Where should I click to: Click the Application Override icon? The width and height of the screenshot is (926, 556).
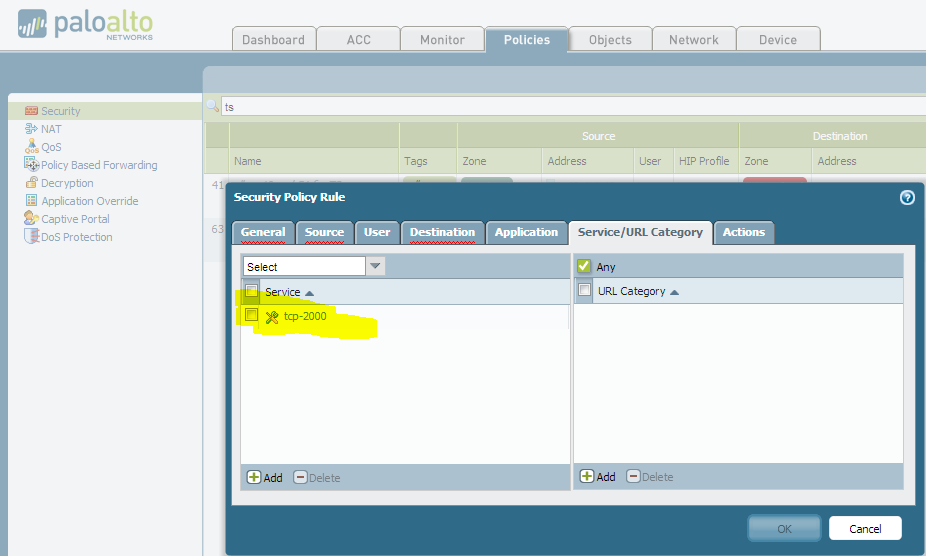tap(31, 200)
